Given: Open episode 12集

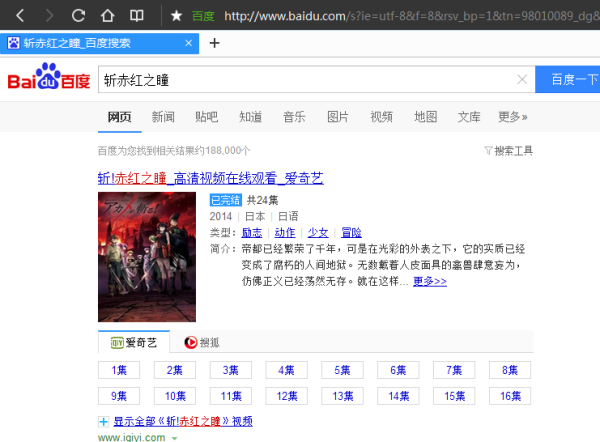Looking at the screenshot, I should click(x=287, y=396).
